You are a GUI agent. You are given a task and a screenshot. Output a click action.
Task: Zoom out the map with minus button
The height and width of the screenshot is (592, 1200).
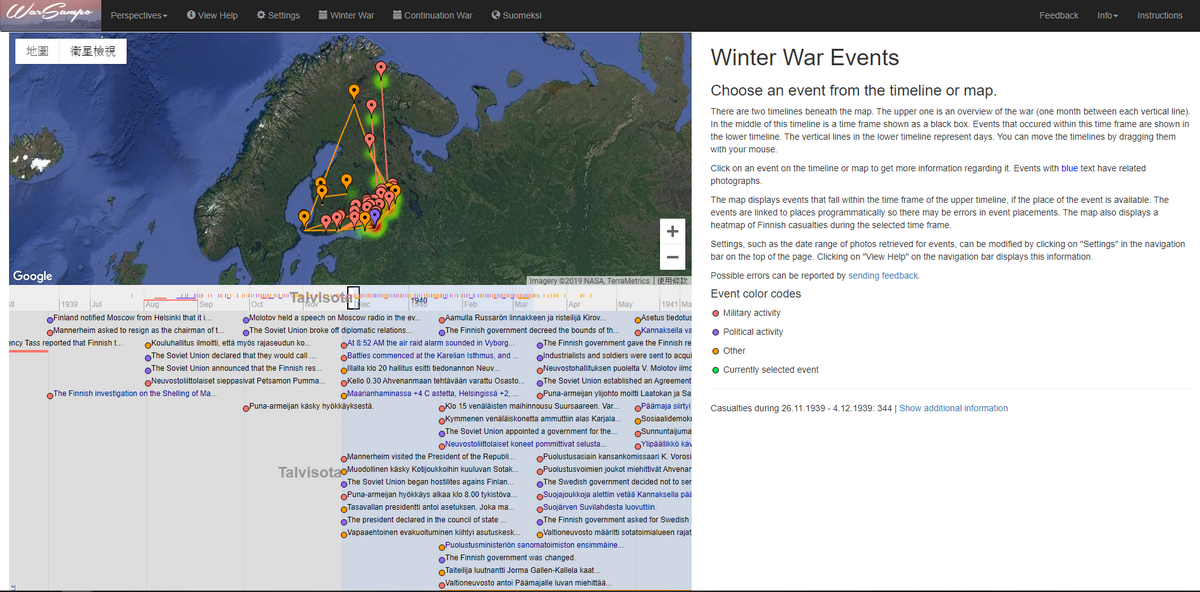672,257
